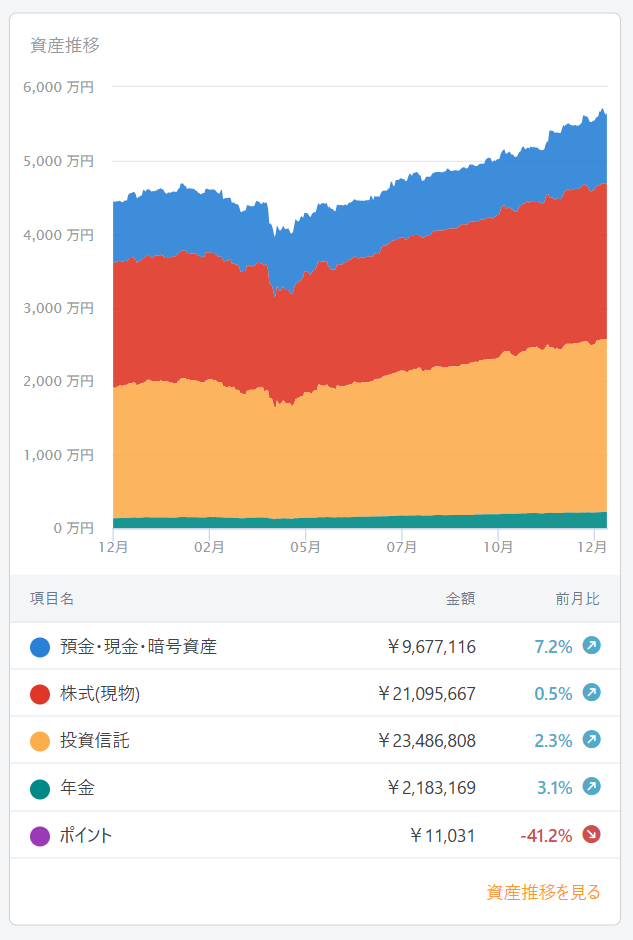Click the teal dot for 年金
The image size is (633, 940).
40,788
